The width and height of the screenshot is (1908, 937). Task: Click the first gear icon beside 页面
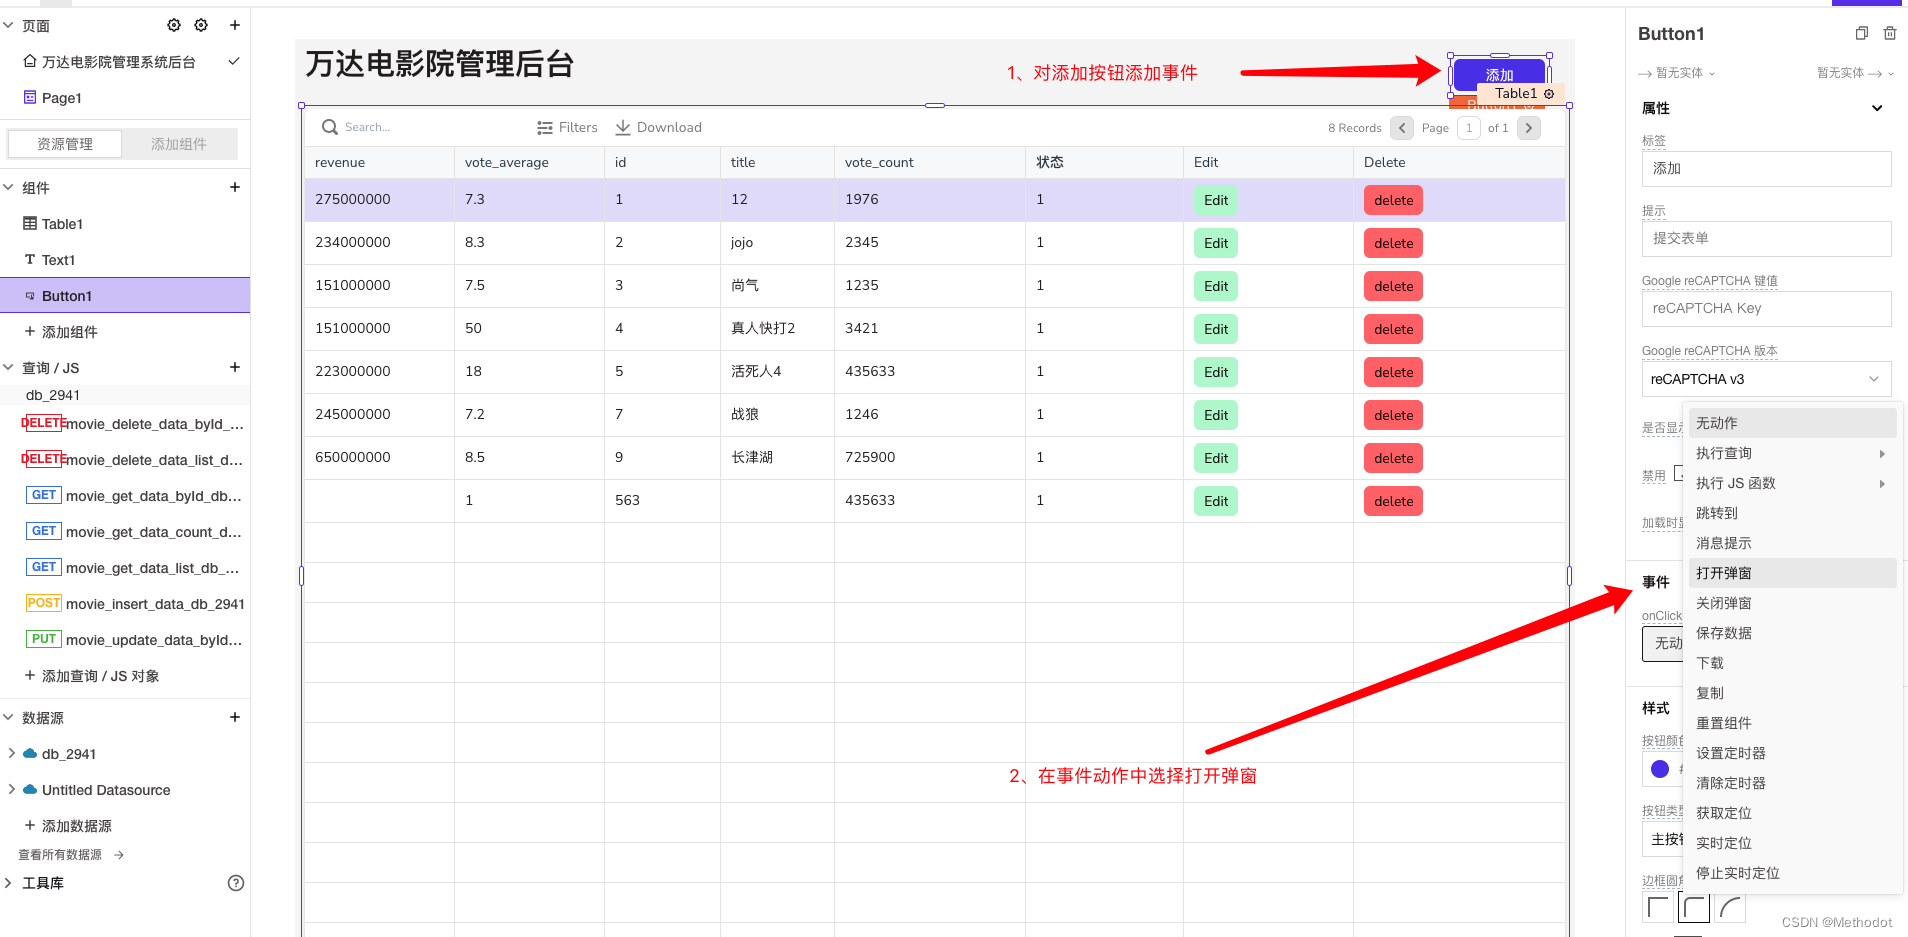[174, 25]
